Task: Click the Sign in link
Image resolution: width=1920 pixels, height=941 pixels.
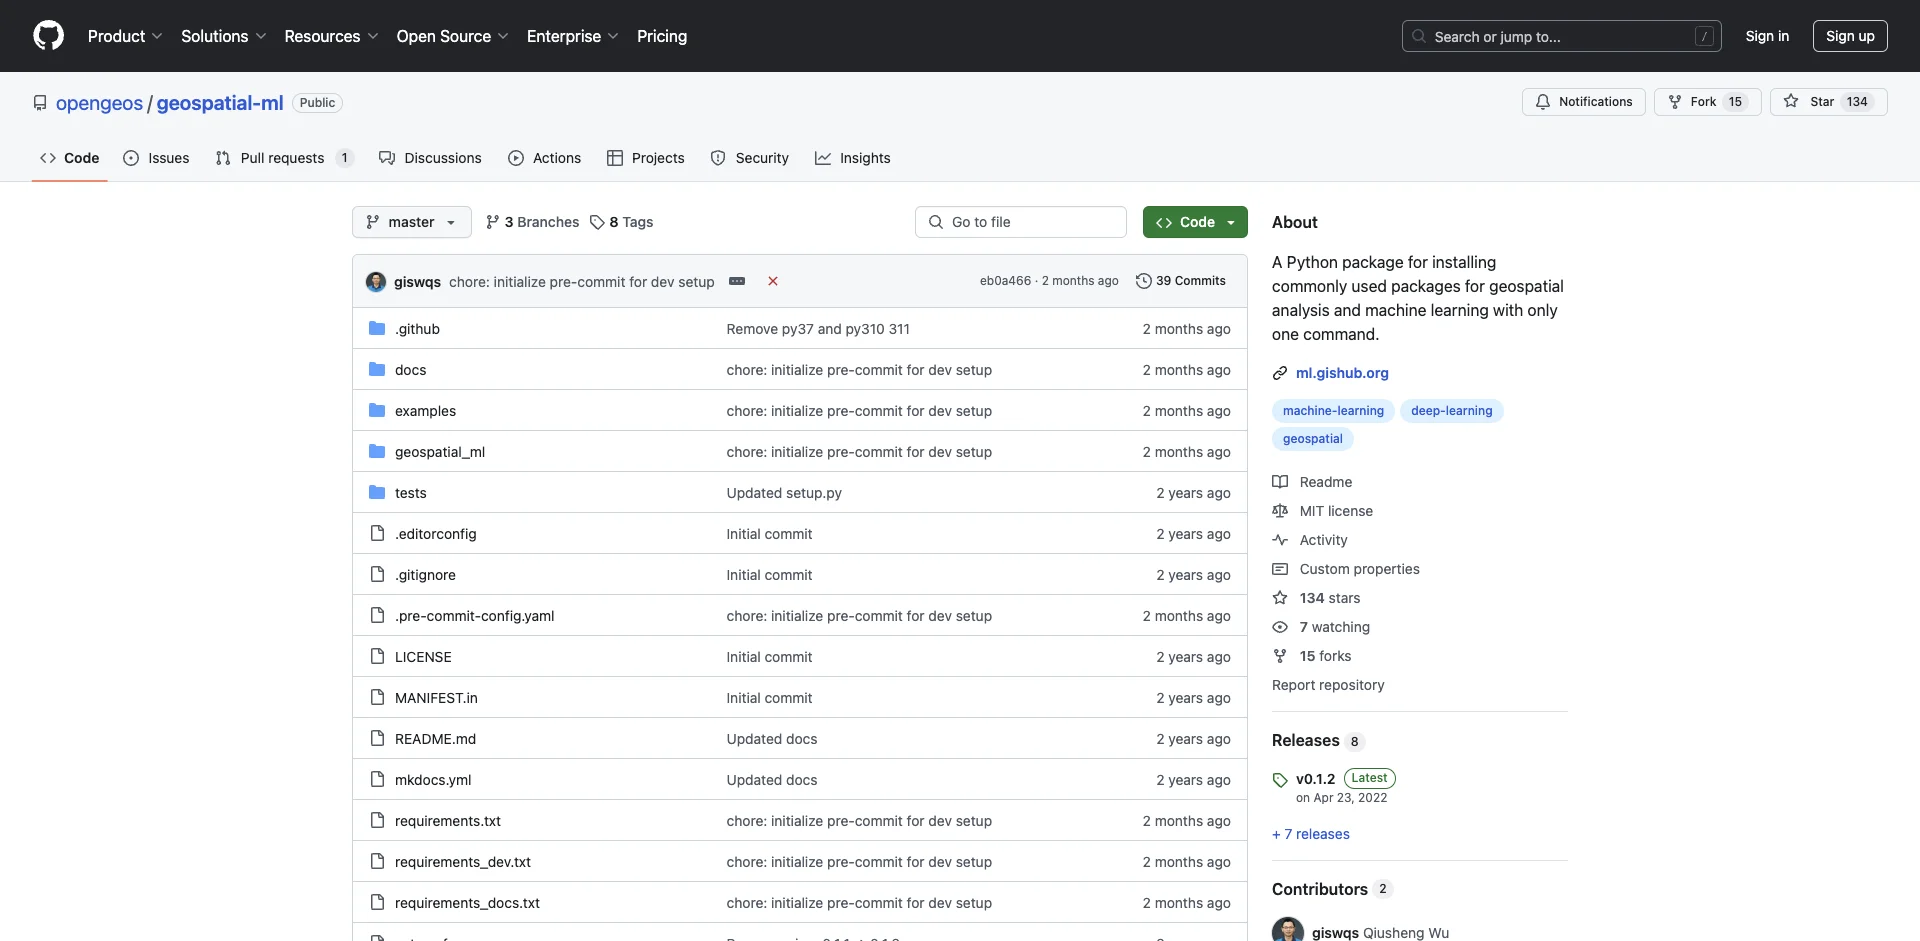Action: click(x=1767, y=36)
